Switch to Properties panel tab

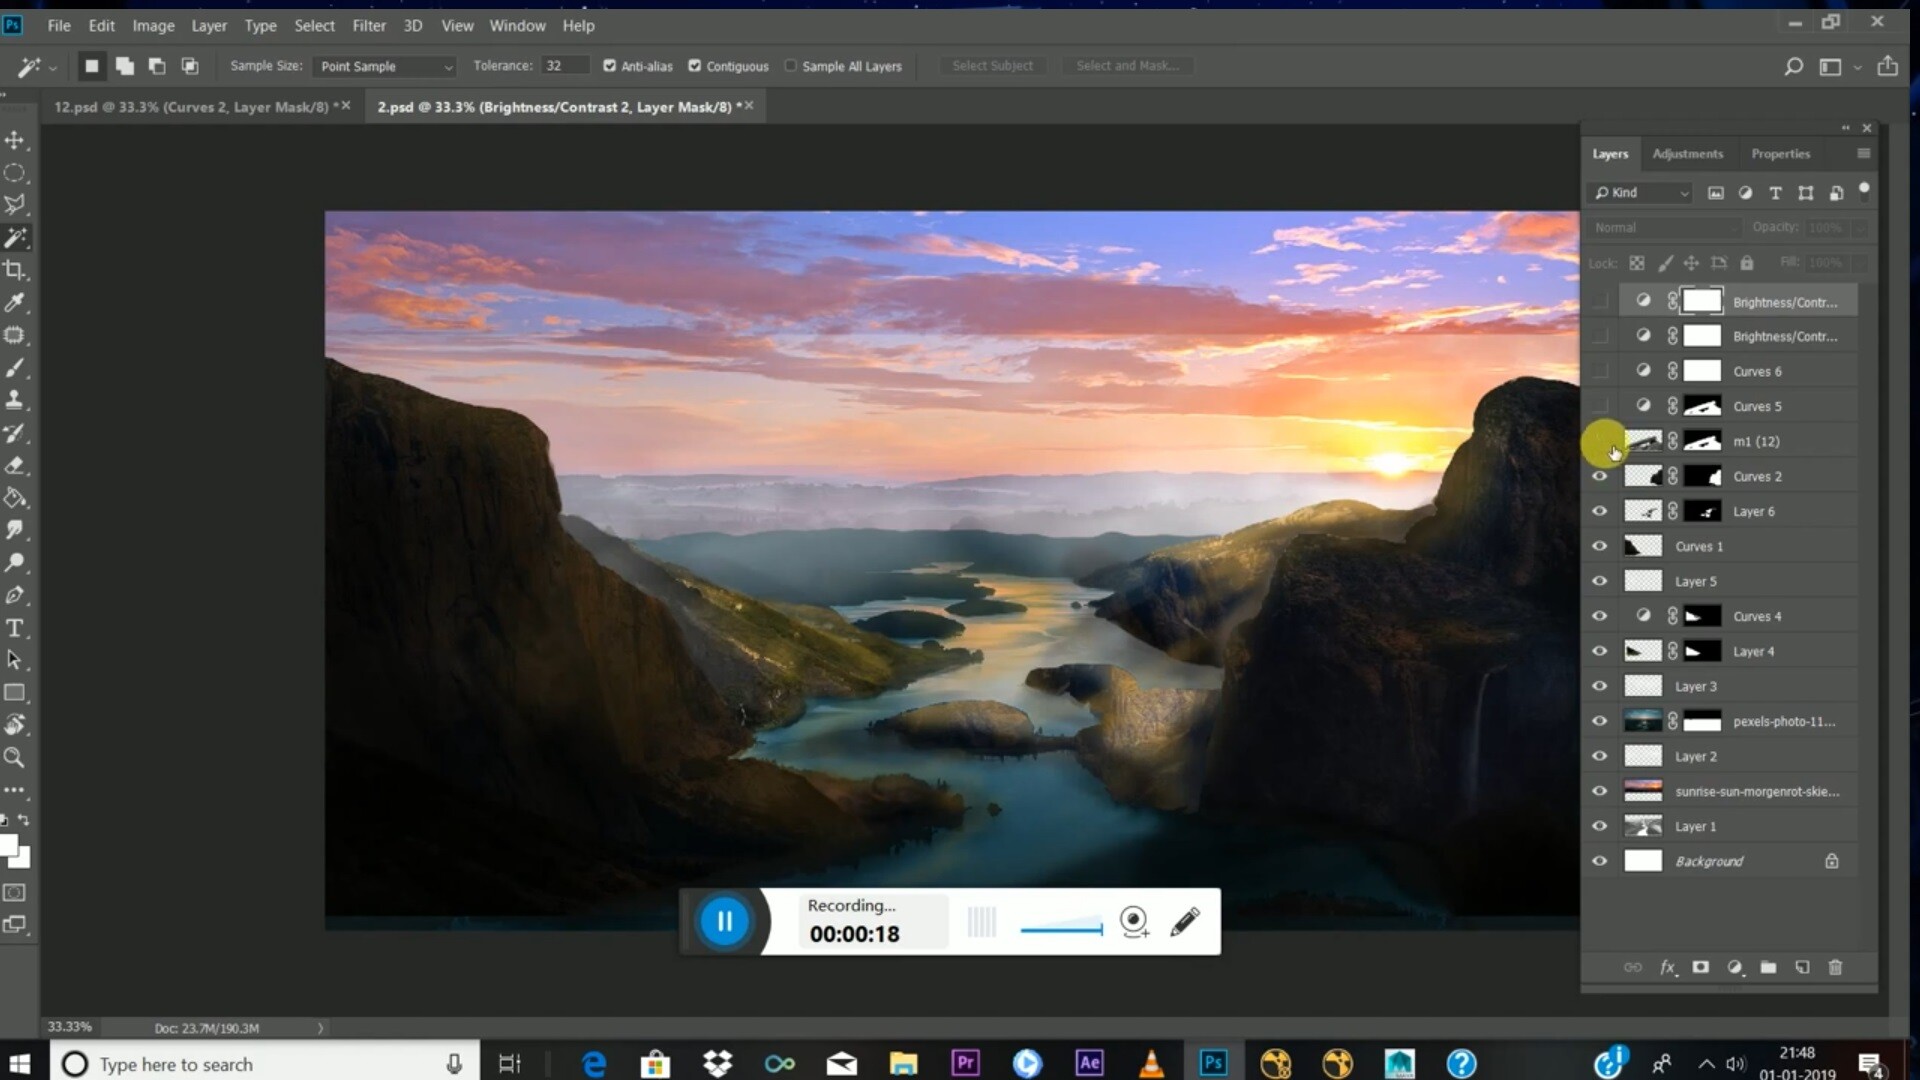pos(1780,153)
